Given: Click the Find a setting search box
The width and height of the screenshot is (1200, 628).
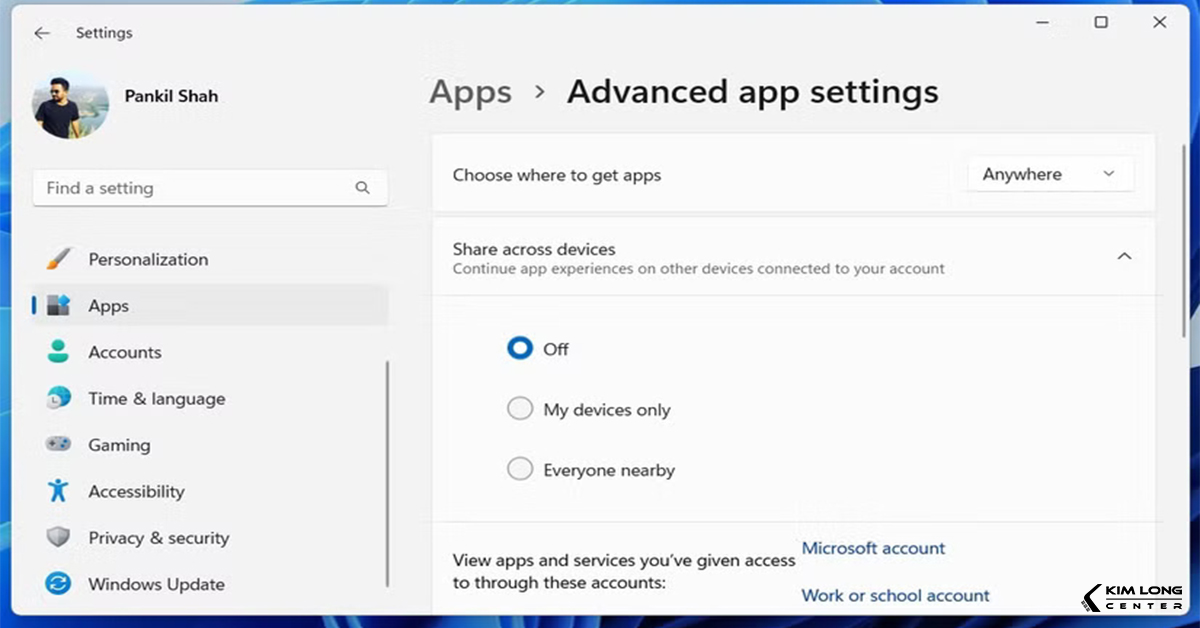Looking at the screenshot, I should (195, 188).
